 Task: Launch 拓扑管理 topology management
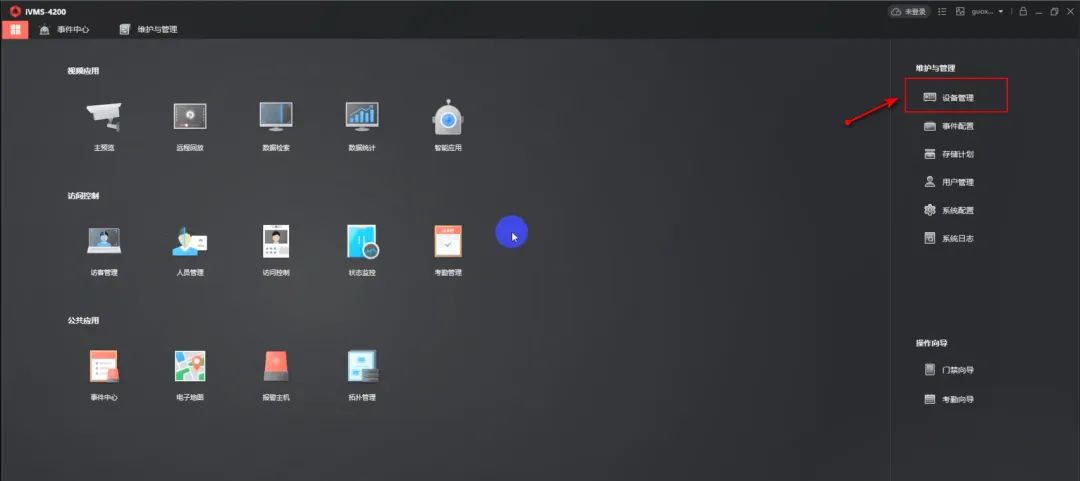click(362, 367)
